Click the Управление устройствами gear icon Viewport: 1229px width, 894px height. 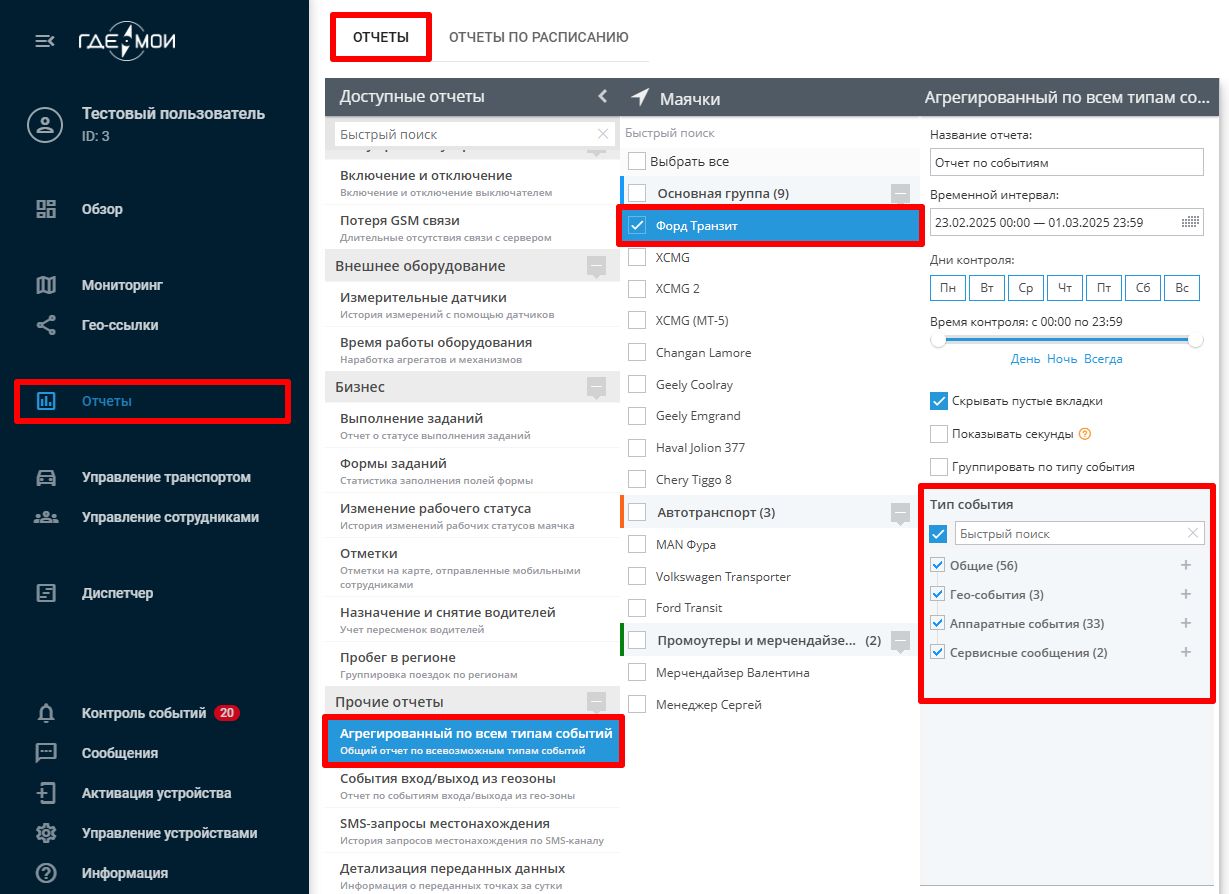[46, 833]
